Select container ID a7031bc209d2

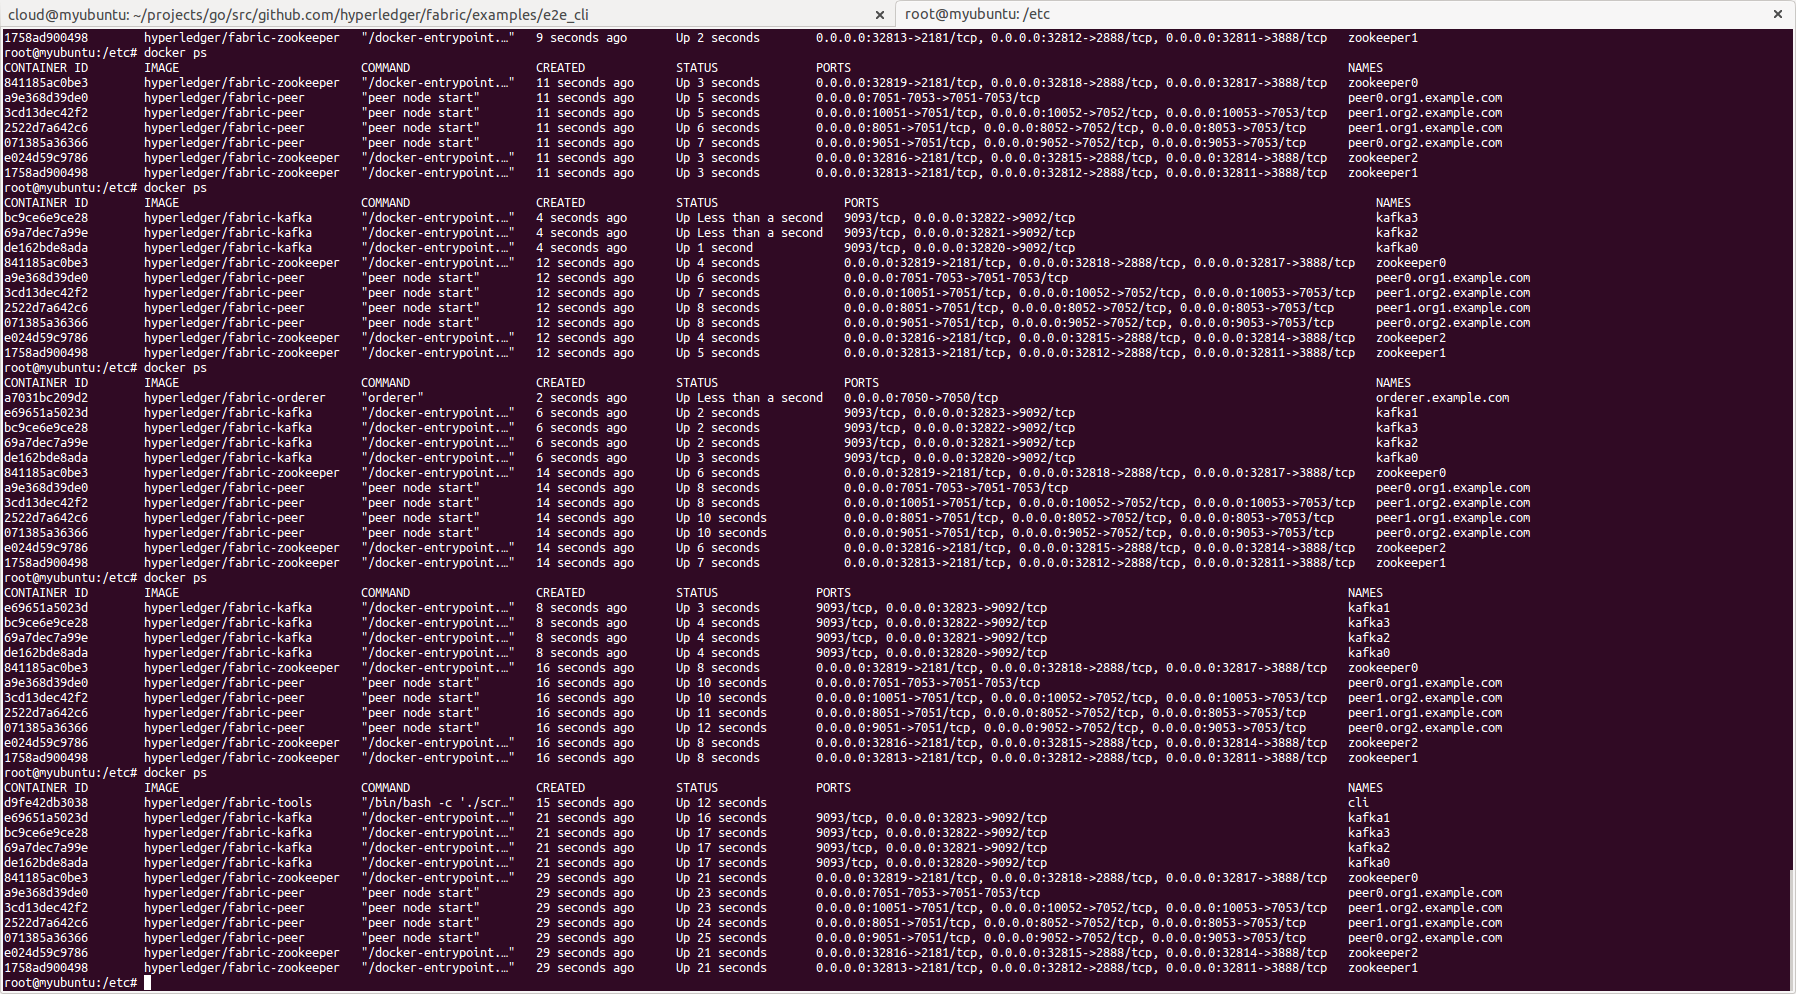46,398
